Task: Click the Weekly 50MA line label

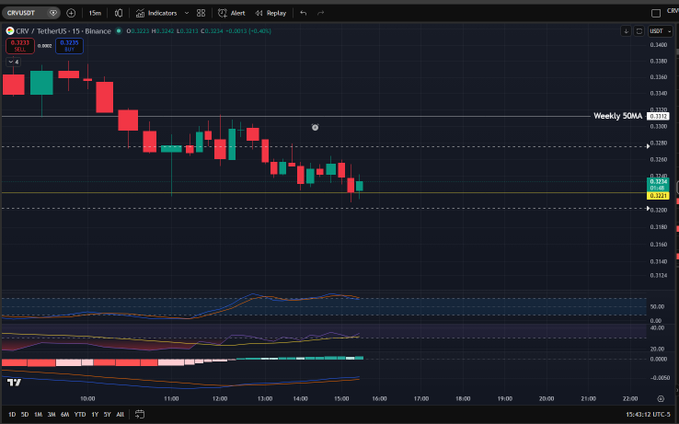Action: point(618,116)
